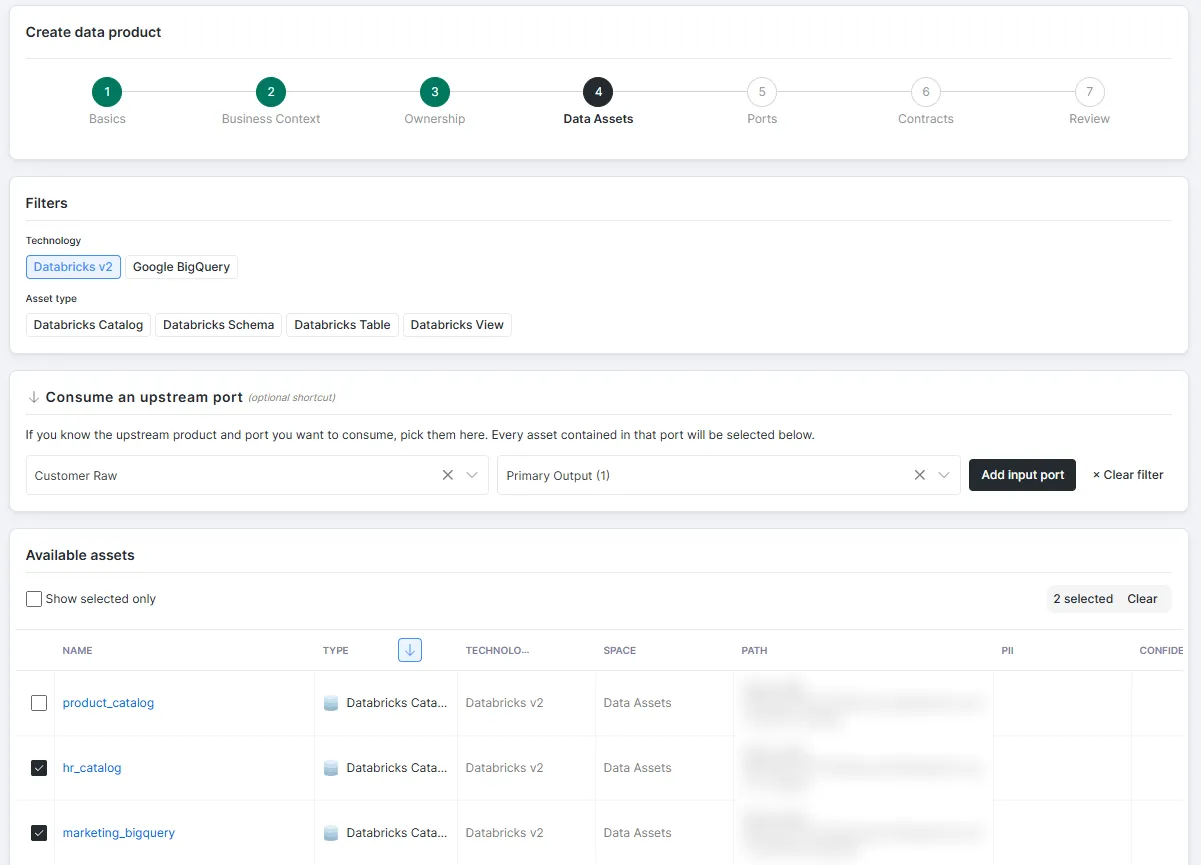The image size is (1201, 865).
Task: Sort by the Technology column header
Action: [x=497, y=650]
